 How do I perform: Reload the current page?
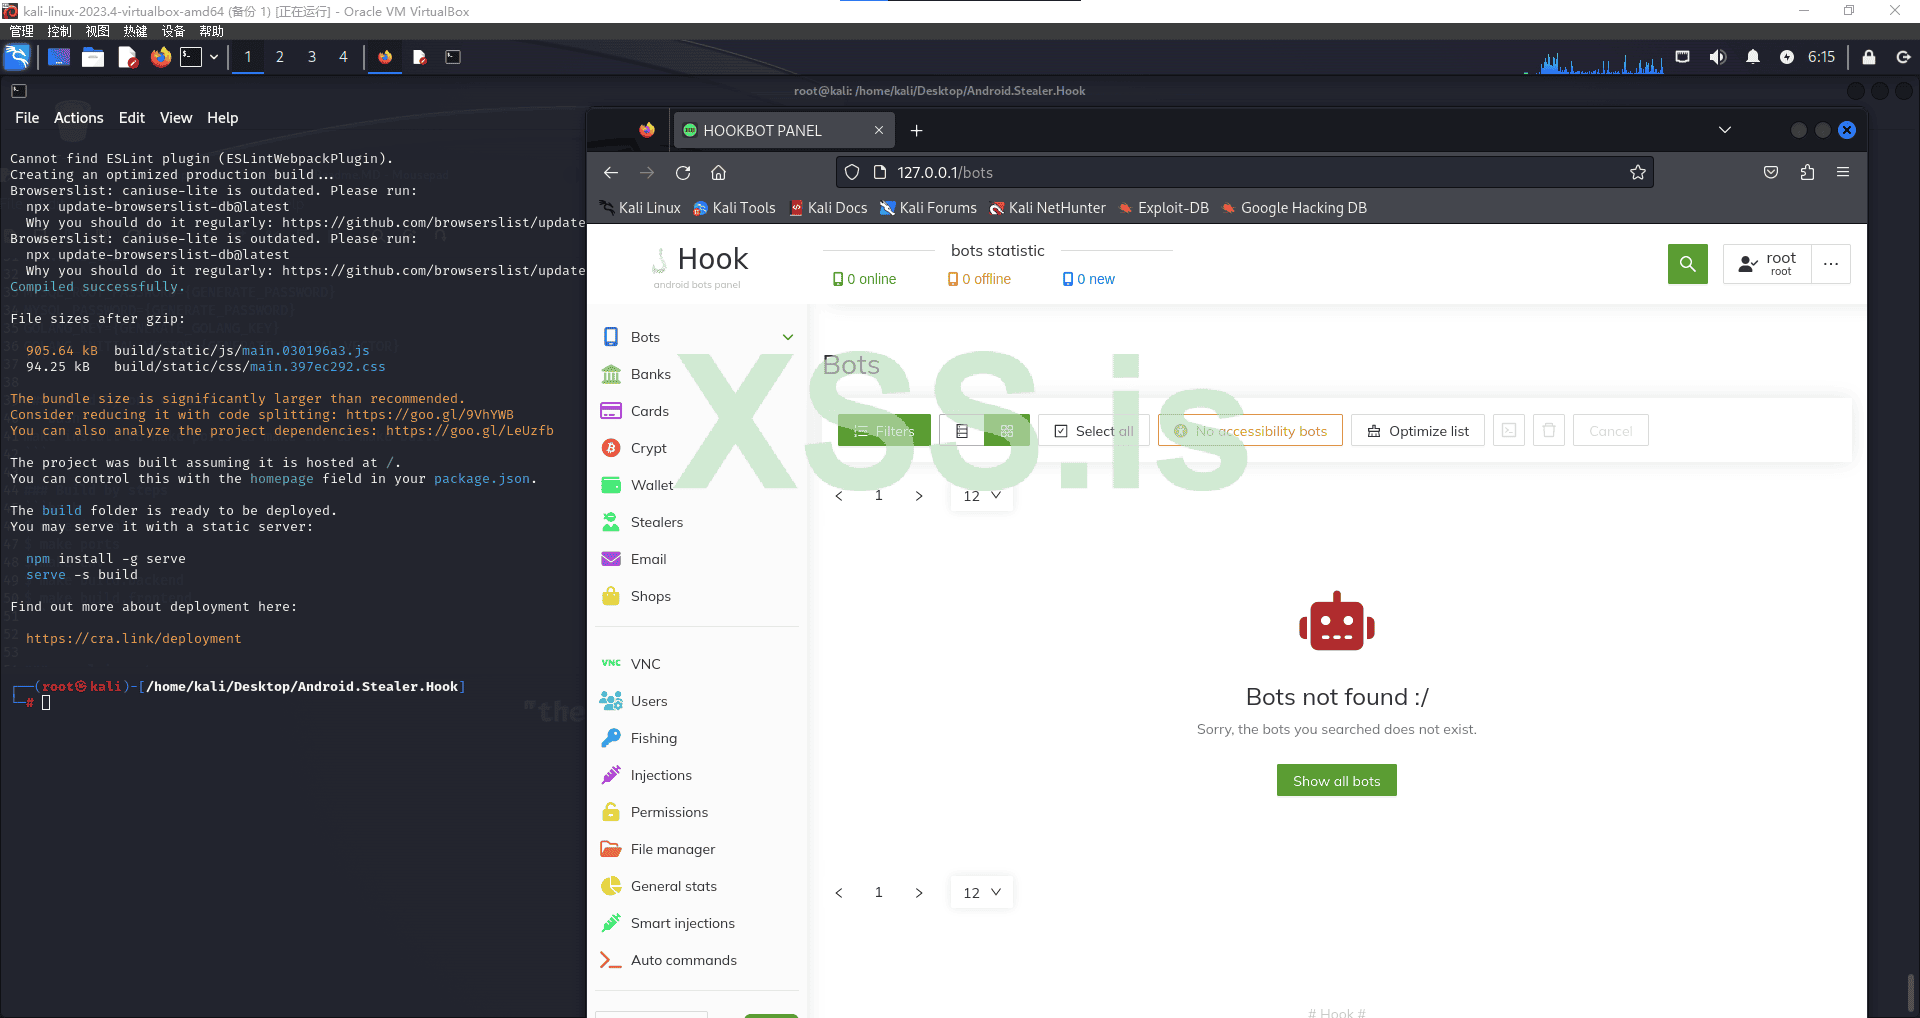tap(683, 173)
